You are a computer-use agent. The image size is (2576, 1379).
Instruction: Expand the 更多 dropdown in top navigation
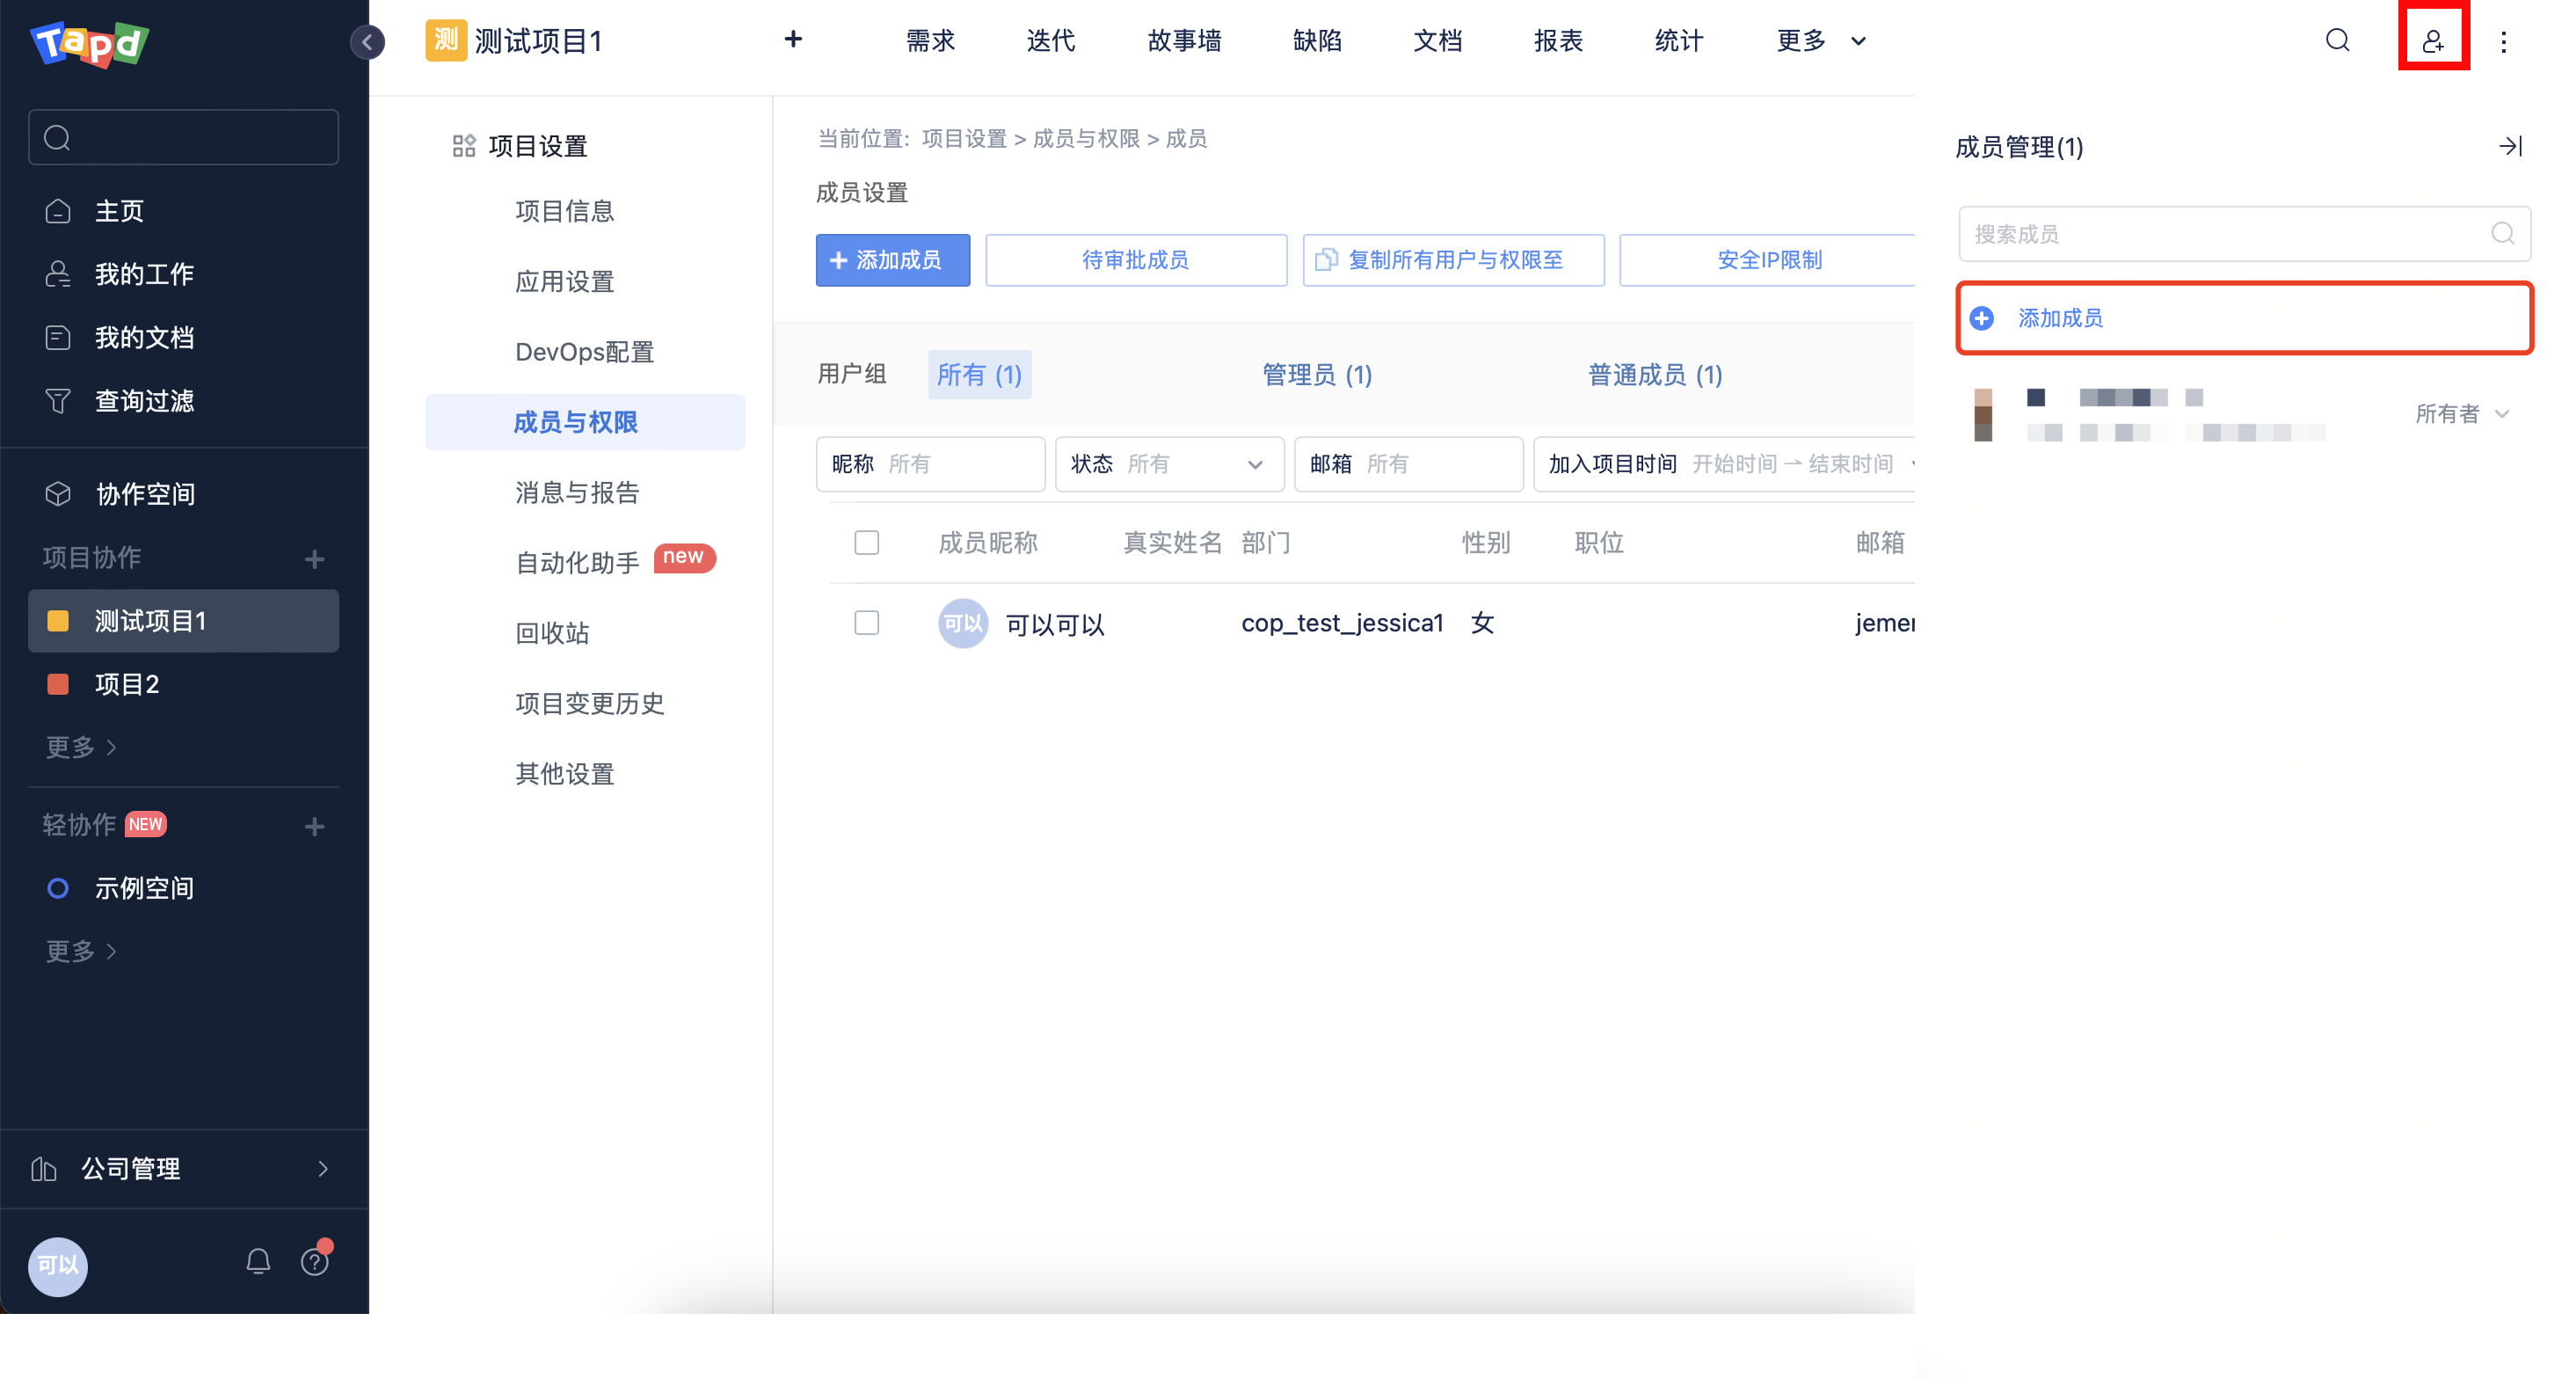click(x=1822, y=40)
